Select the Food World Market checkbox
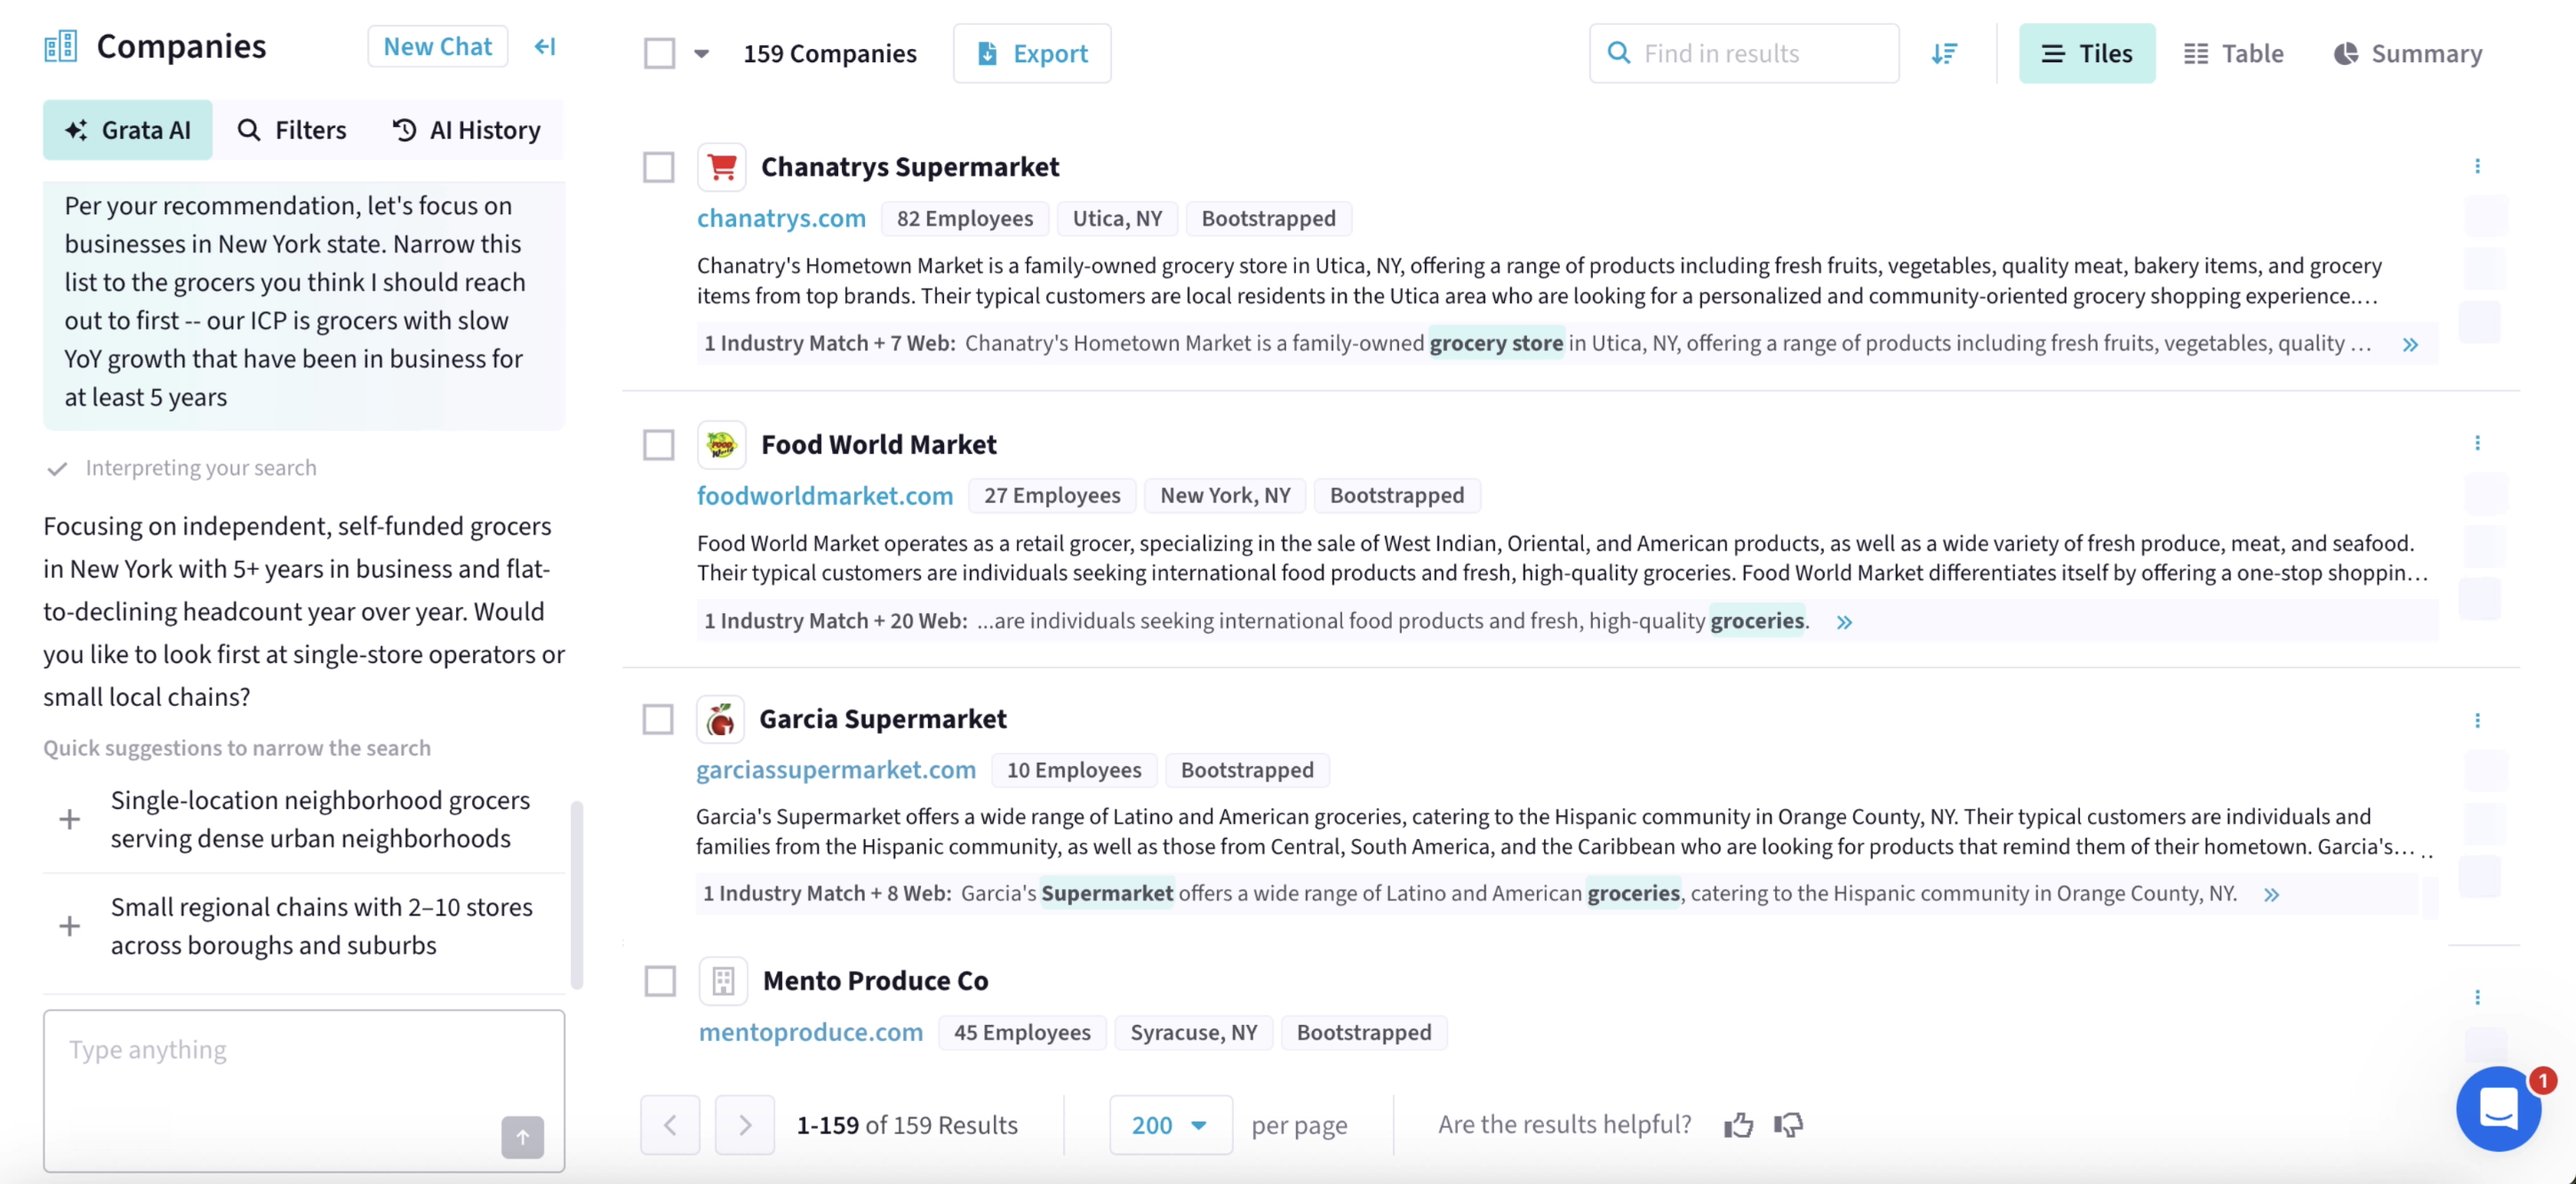2576x1184 pixels. pos(659,444)
